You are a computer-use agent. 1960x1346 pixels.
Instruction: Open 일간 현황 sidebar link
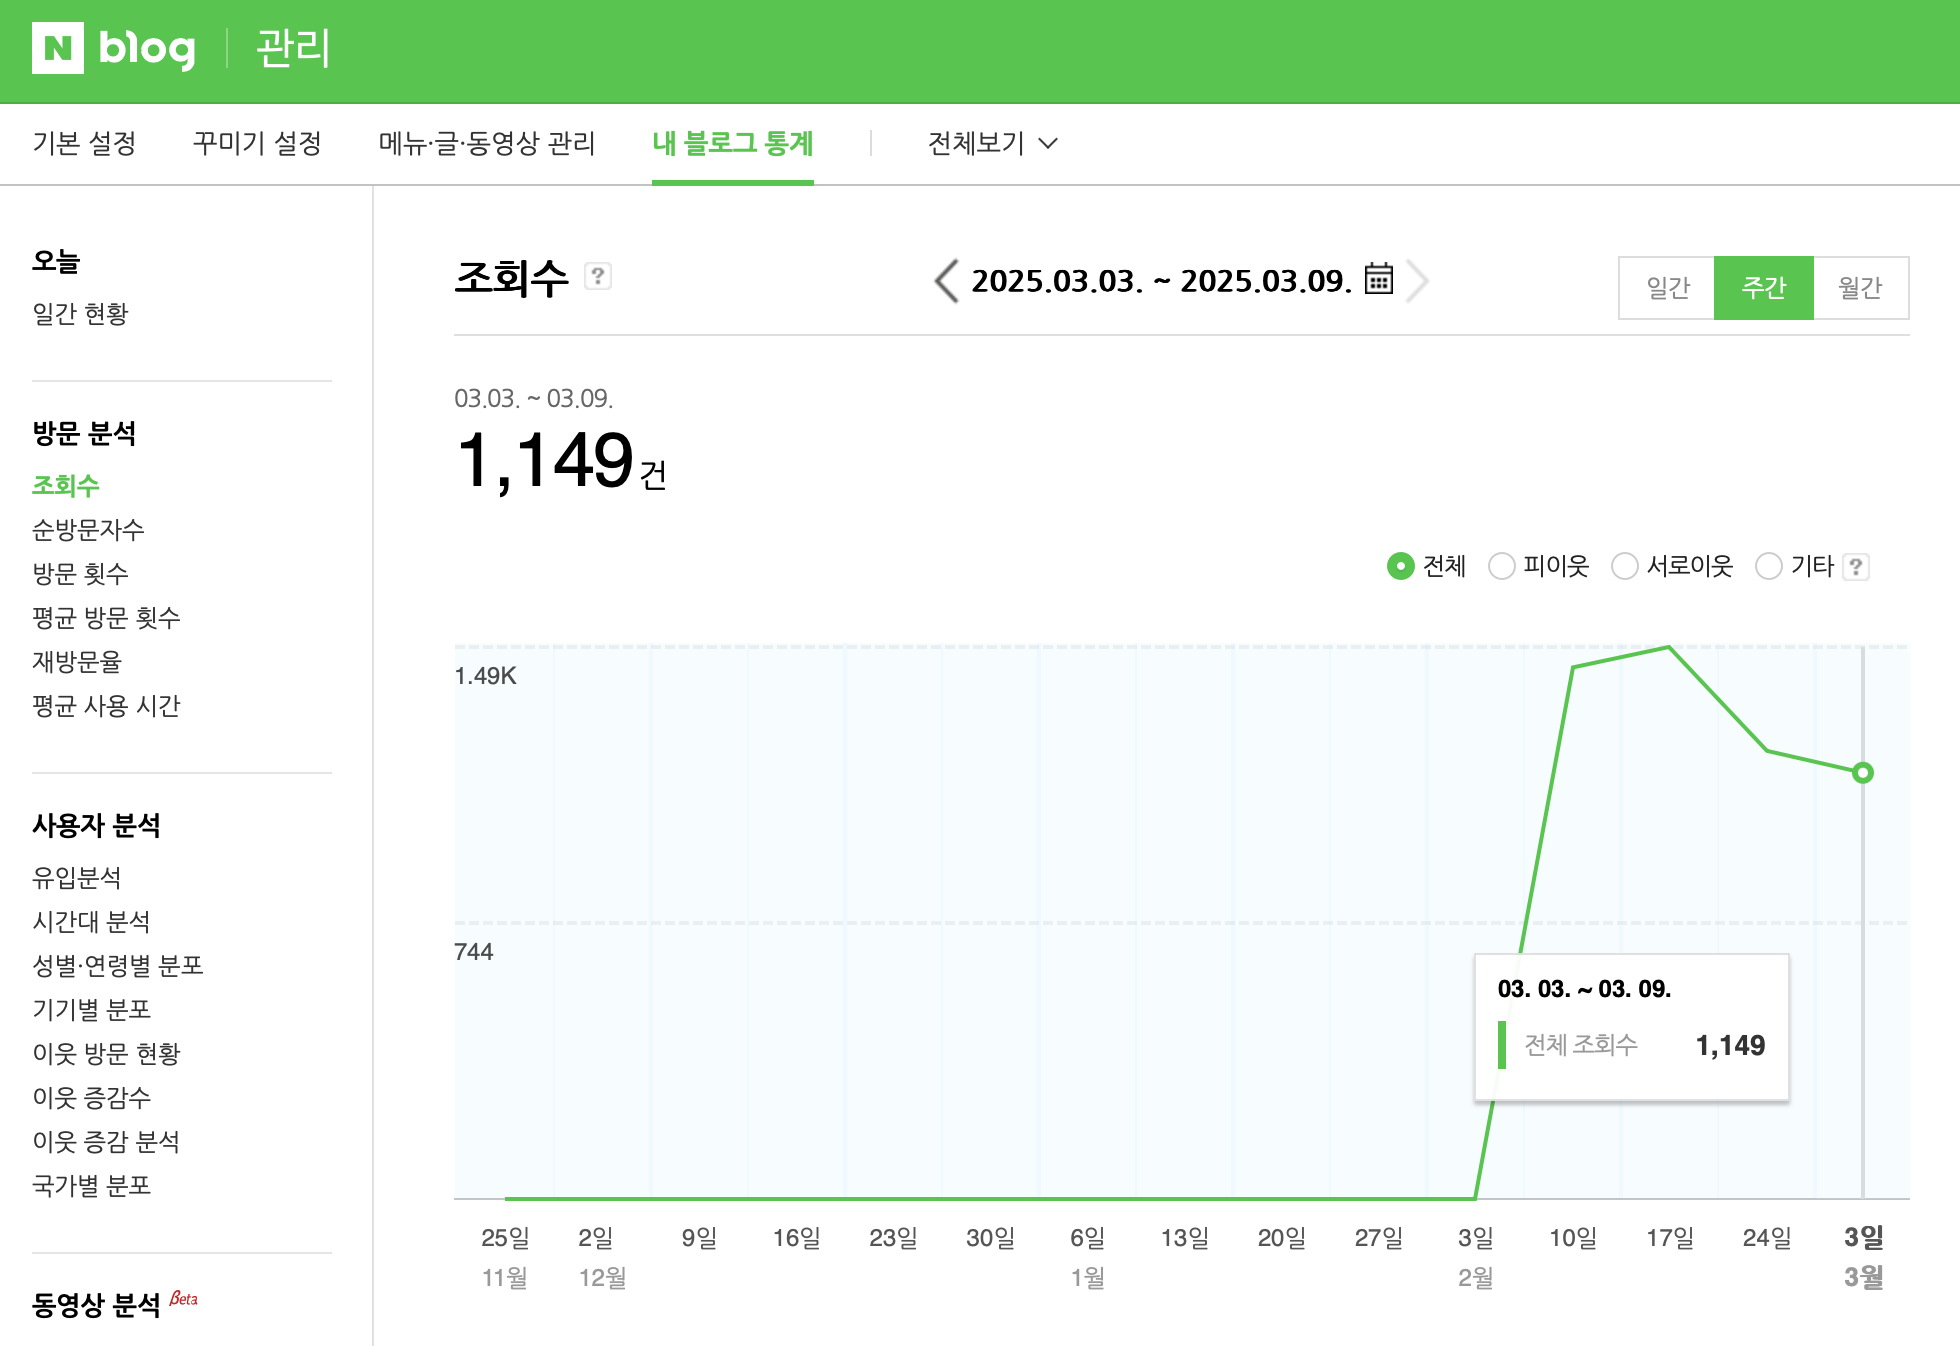[x=80, y=314]
